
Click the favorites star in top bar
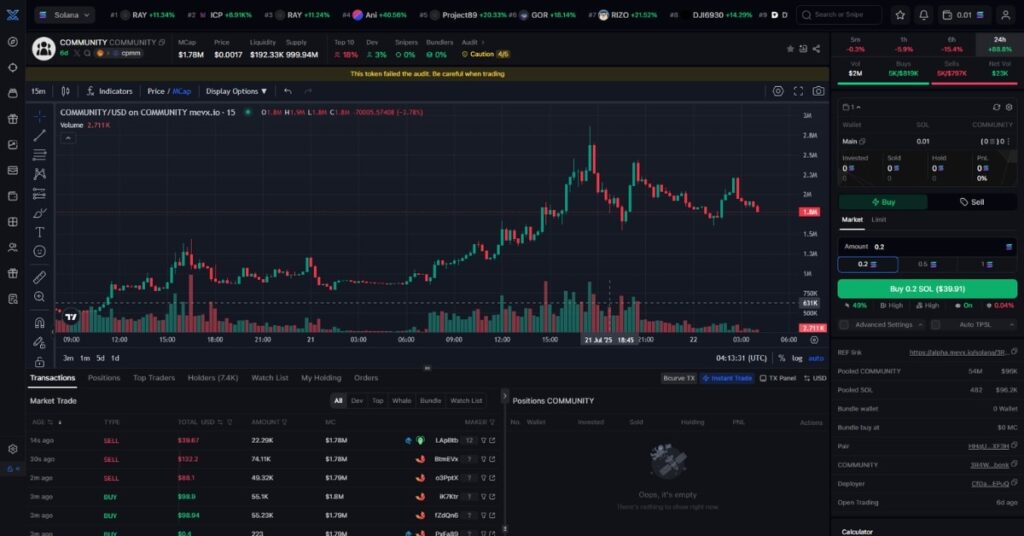901,15
